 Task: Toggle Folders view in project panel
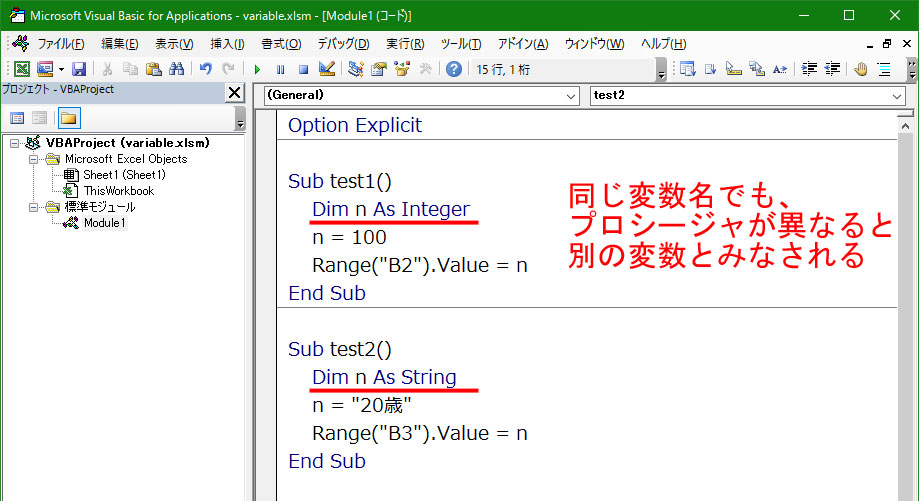(x=68, y=118)
